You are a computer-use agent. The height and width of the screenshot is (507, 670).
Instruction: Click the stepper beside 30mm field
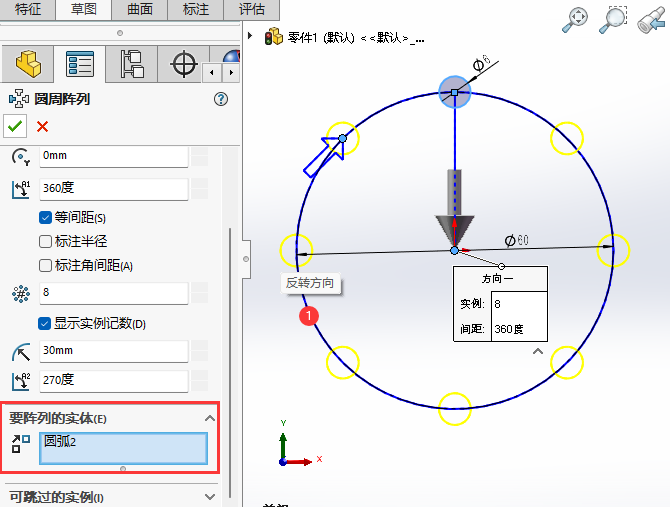click(x=200, y=351)
